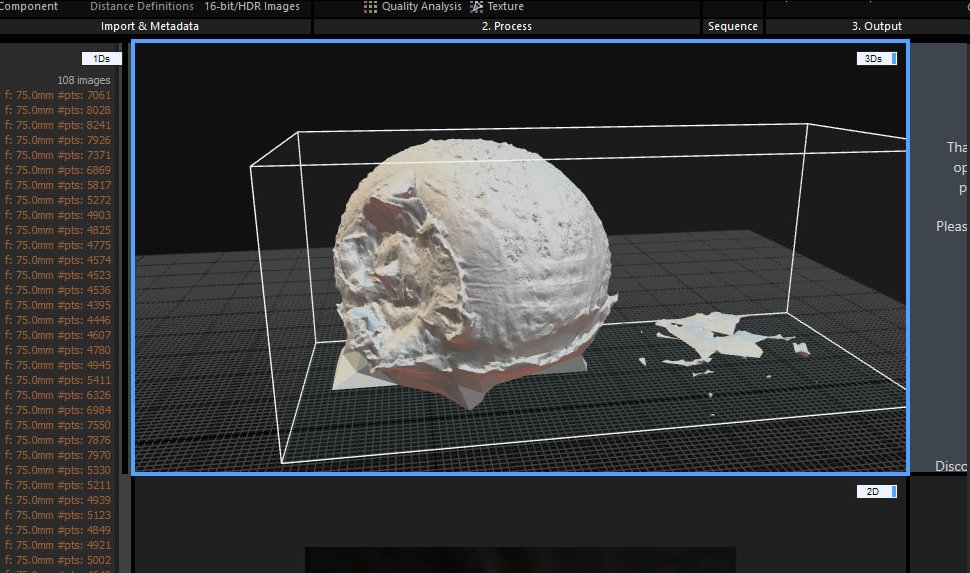Select image row with #pts: 6326
The height and width of the screenshot is (573, 970).
coord(58,395)
